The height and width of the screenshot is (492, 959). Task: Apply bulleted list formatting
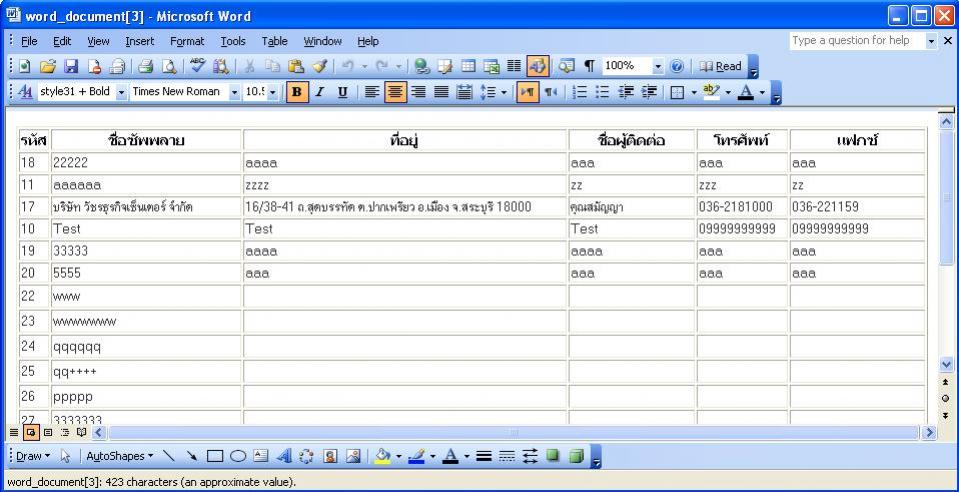(x=602, y=92)
